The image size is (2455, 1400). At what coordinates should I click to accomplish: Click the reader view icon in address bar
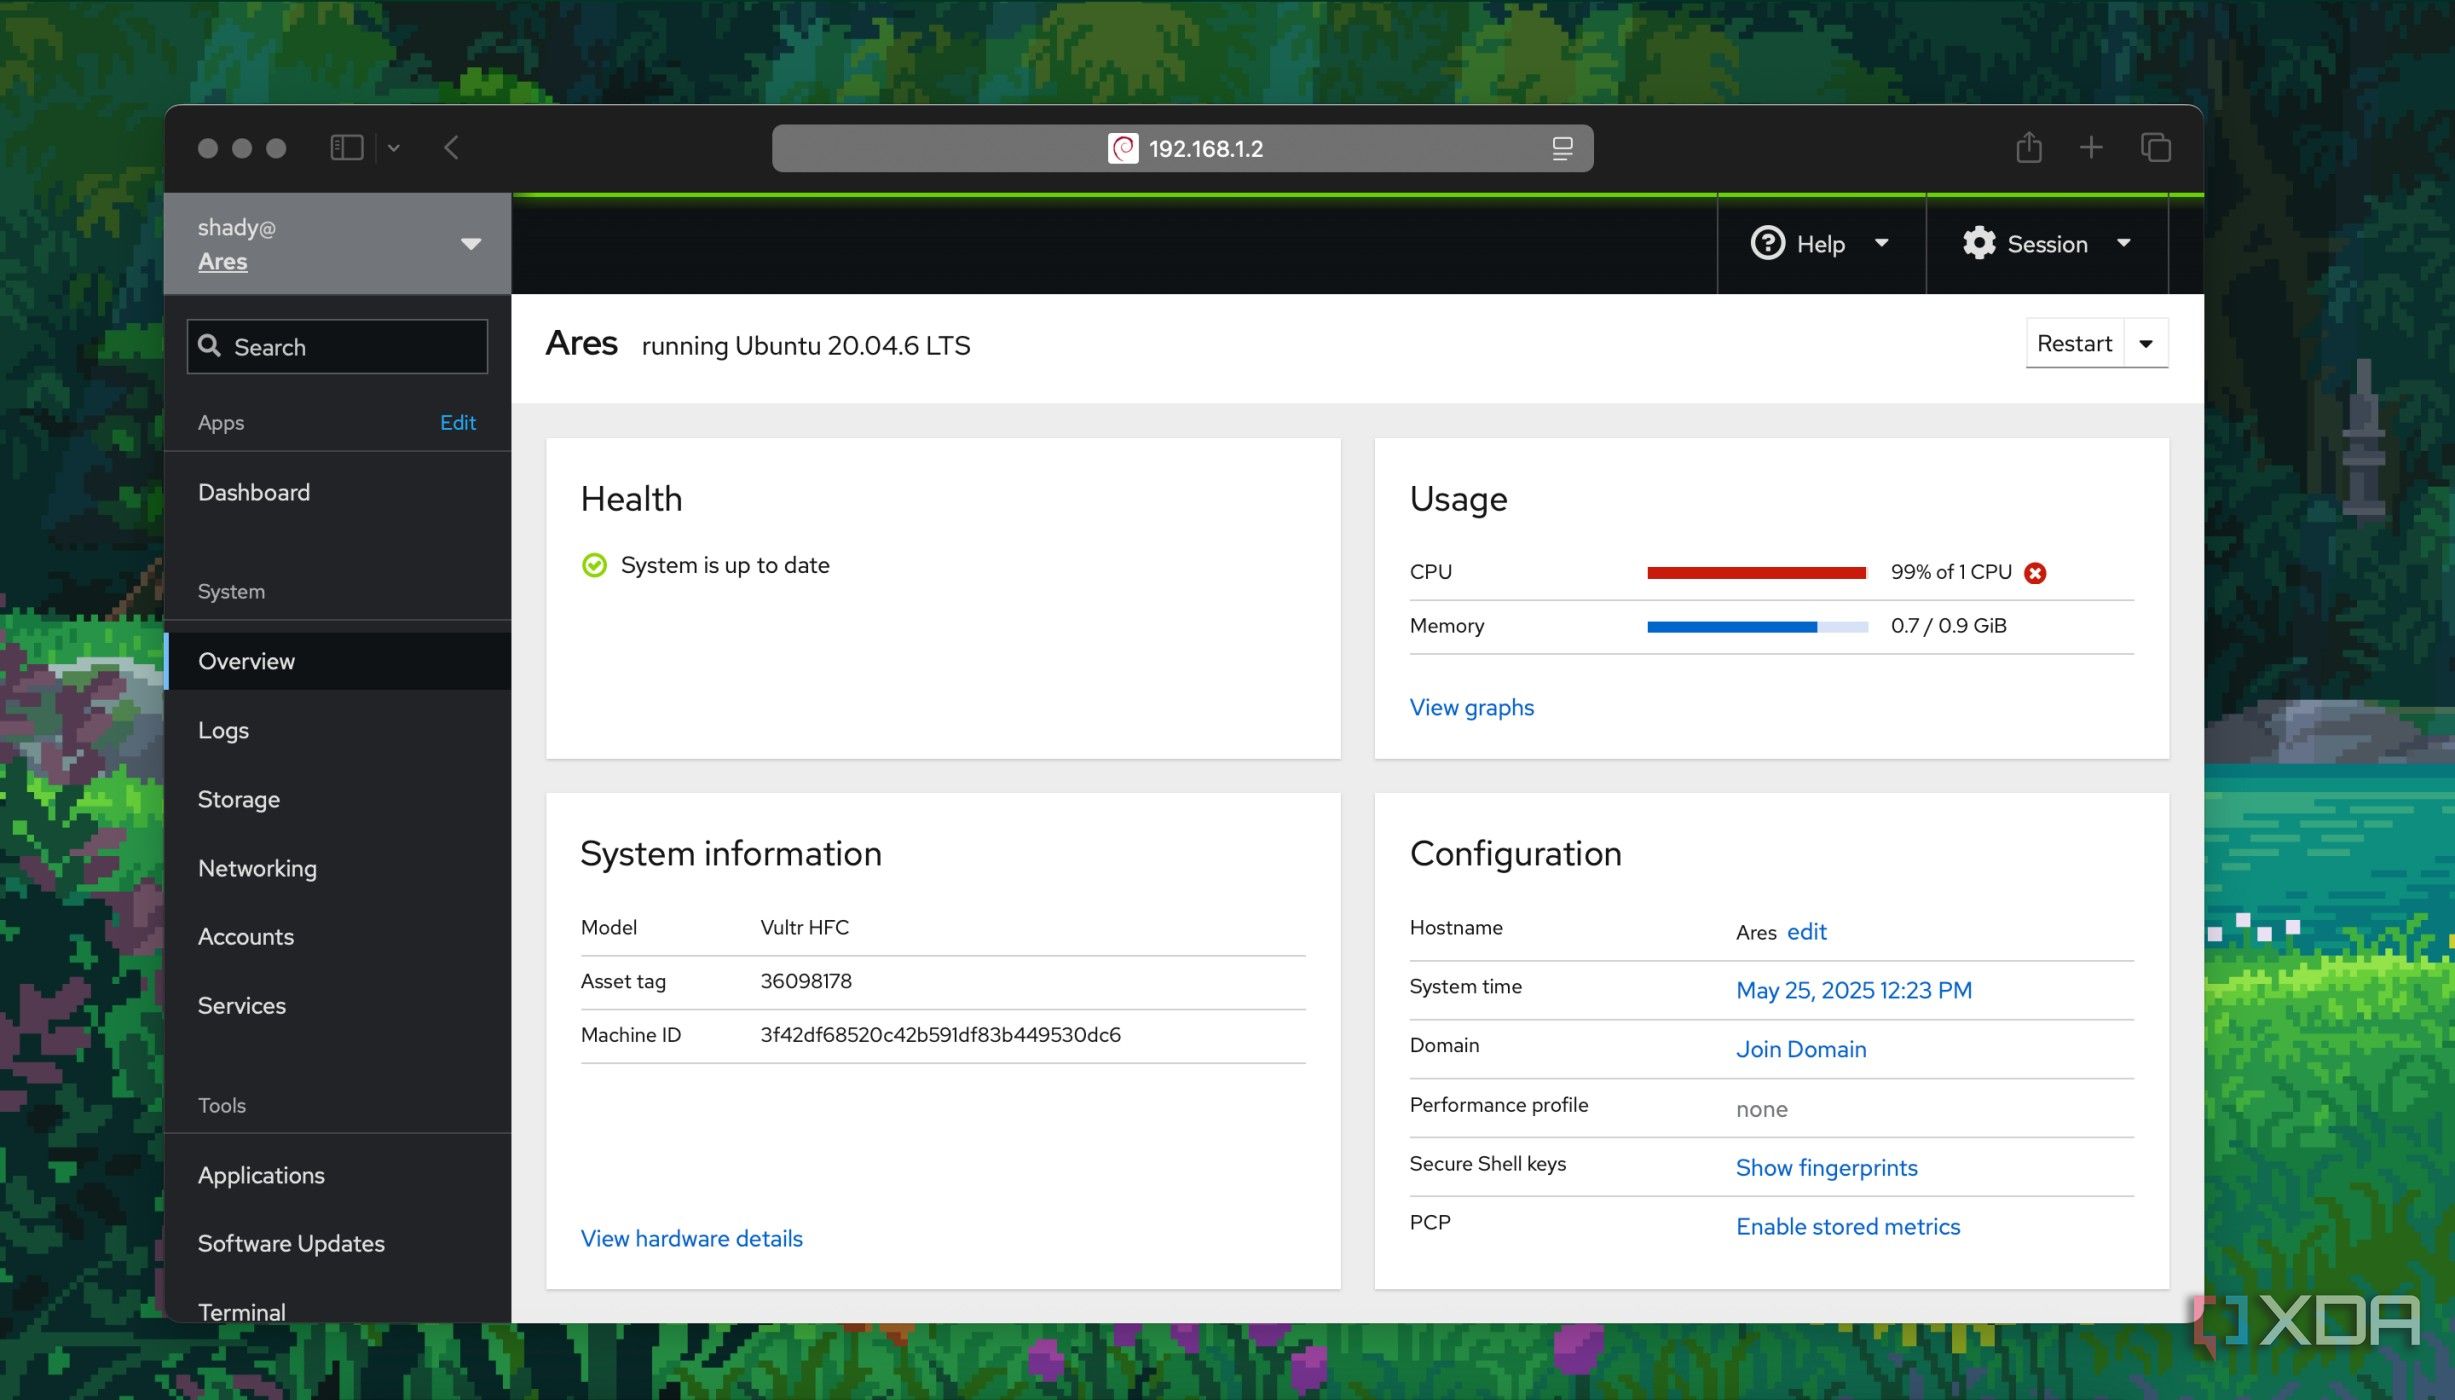coord(1562,148)
